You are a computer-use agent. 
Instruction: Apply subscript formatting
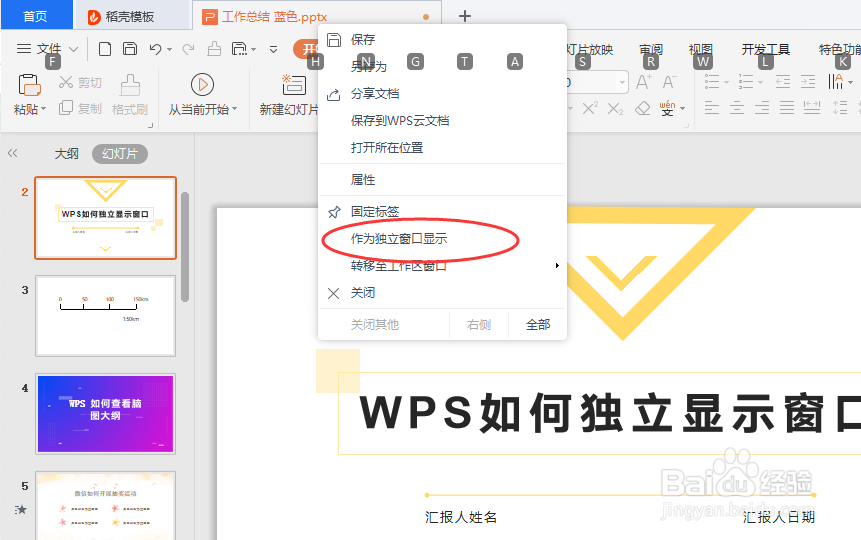coord(615,109)
